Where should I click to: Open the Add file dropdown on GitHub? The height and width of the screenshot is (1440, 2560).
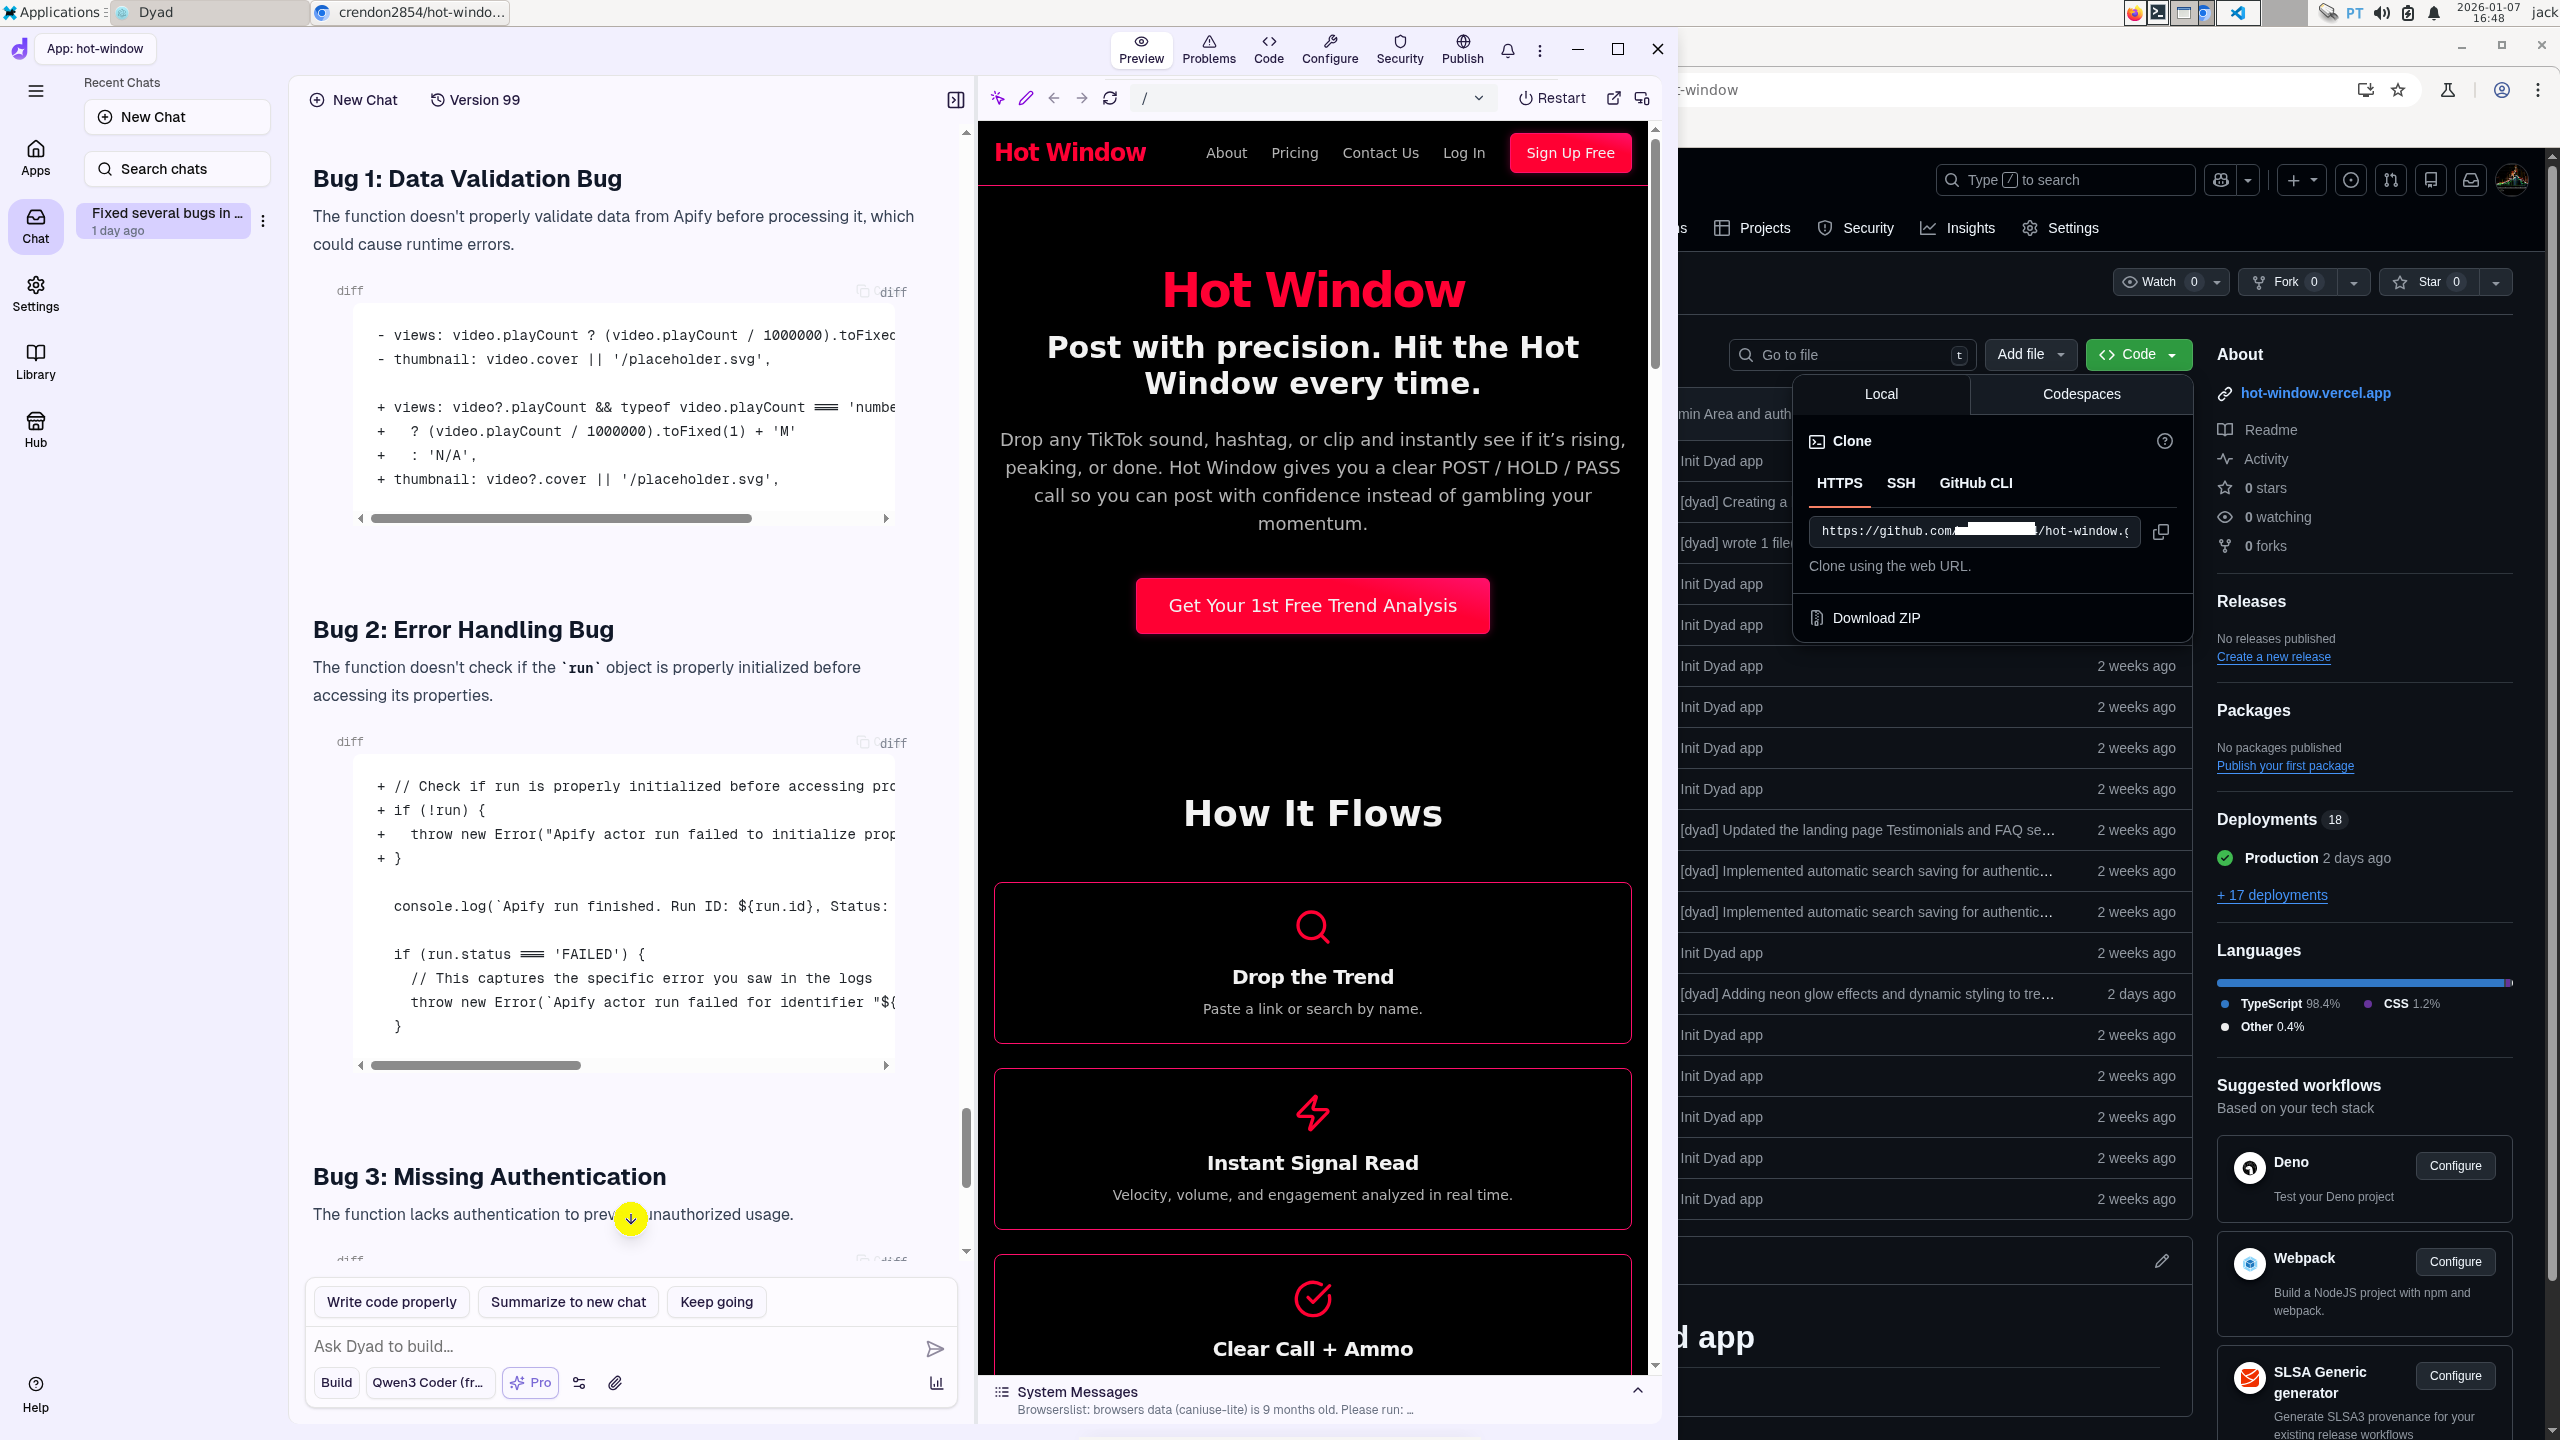coord(2031,355)
